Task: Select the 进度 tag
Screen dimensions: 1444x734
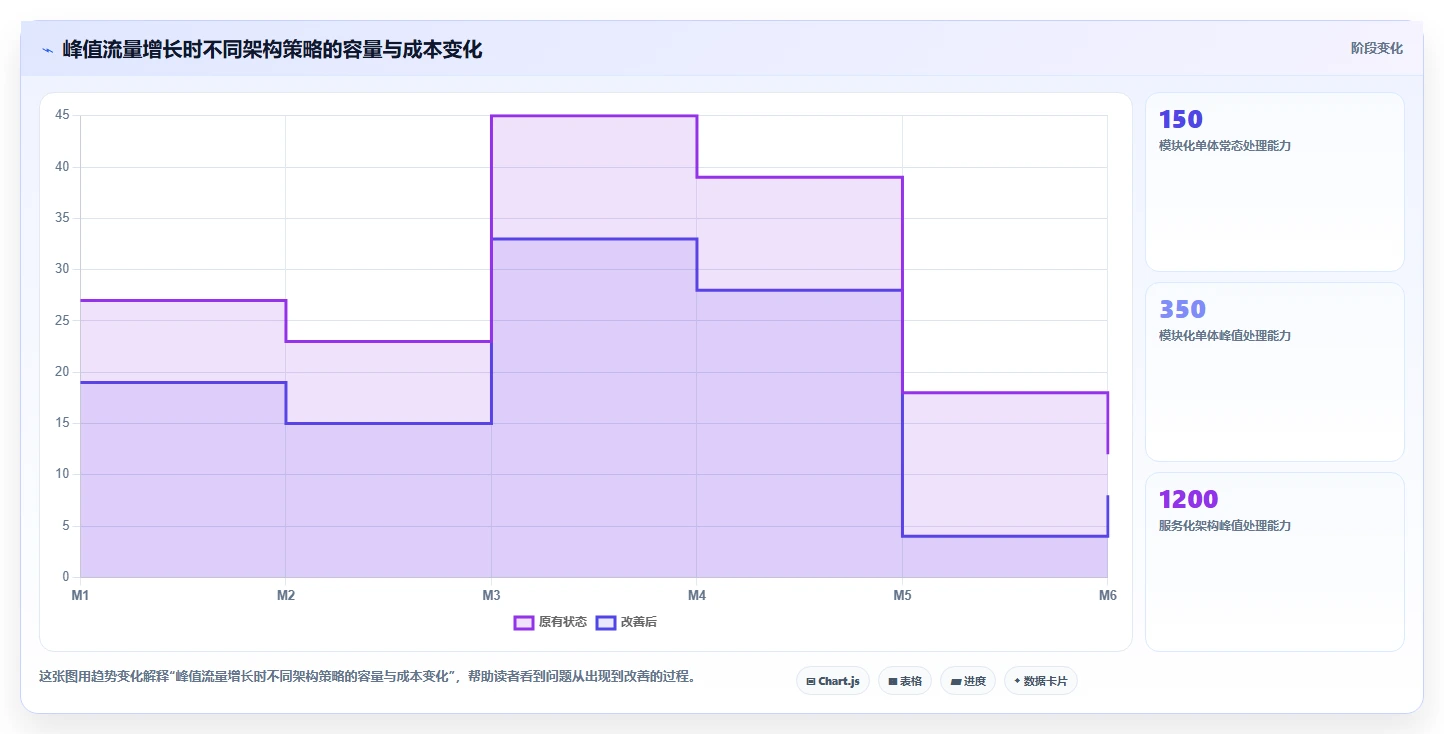Action: tap(968, 681)
